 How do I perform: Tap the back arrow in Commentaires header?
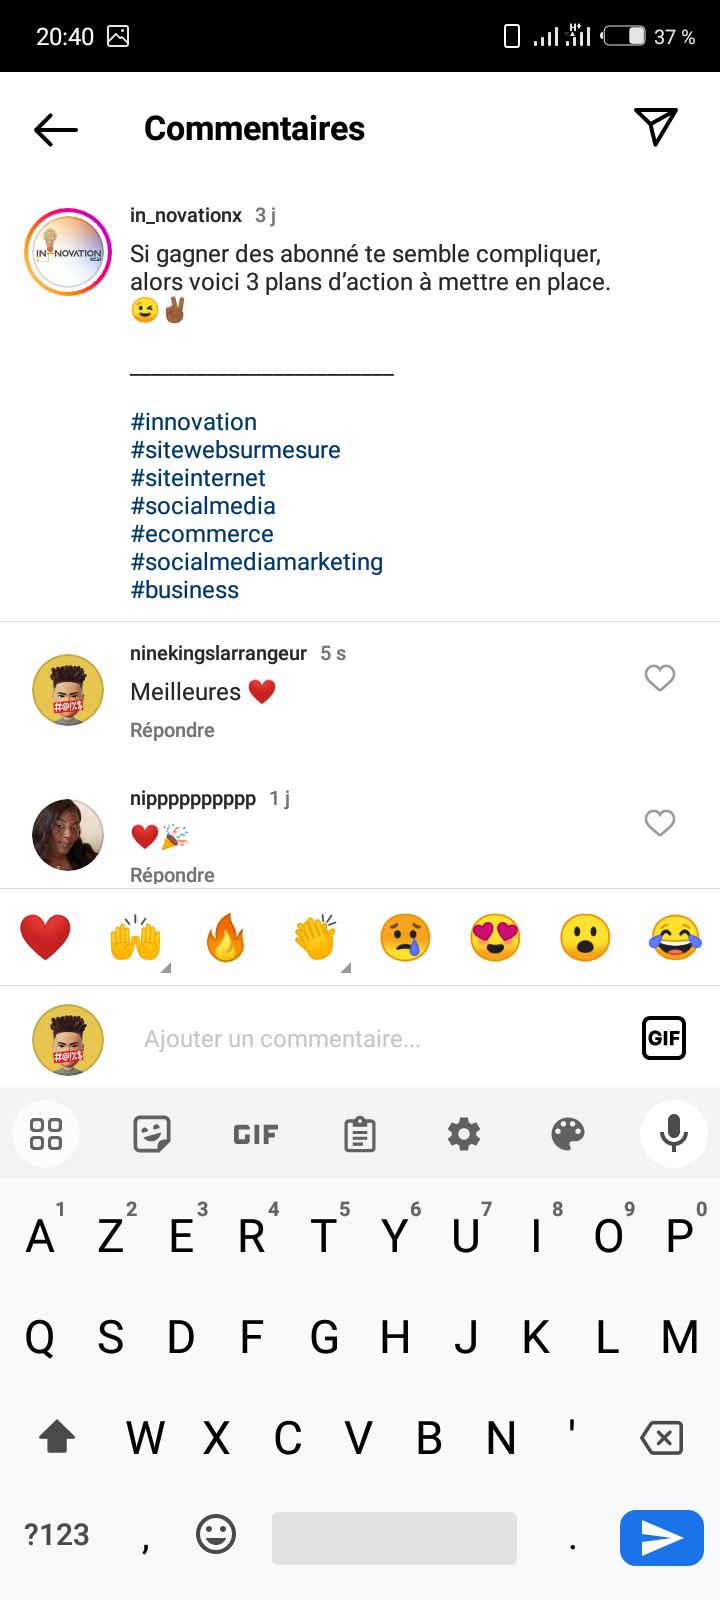coord(56,129)
